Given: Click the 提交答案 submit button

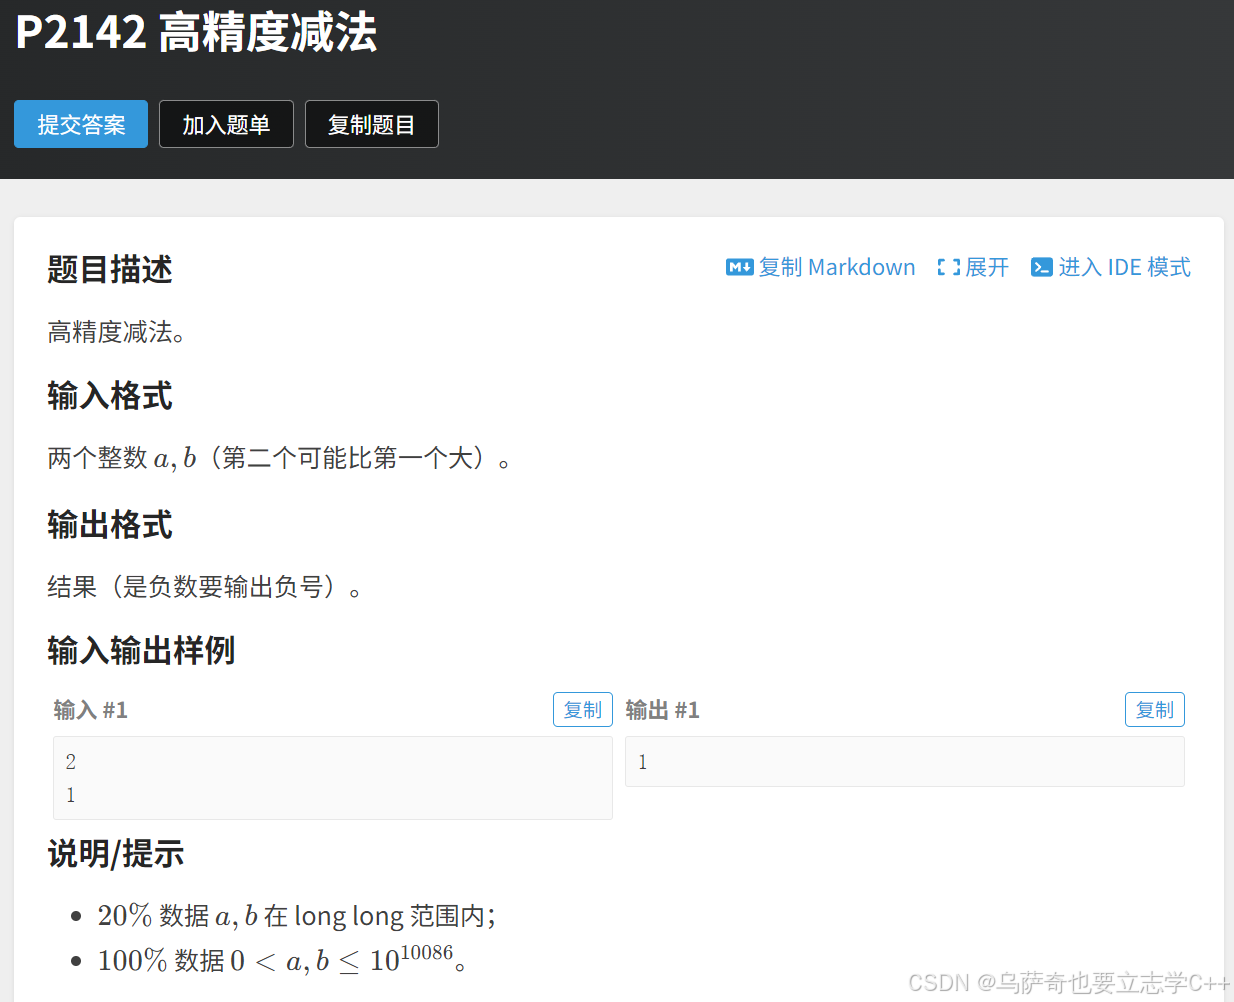Looking at the screenshot, I should [81, 124].
